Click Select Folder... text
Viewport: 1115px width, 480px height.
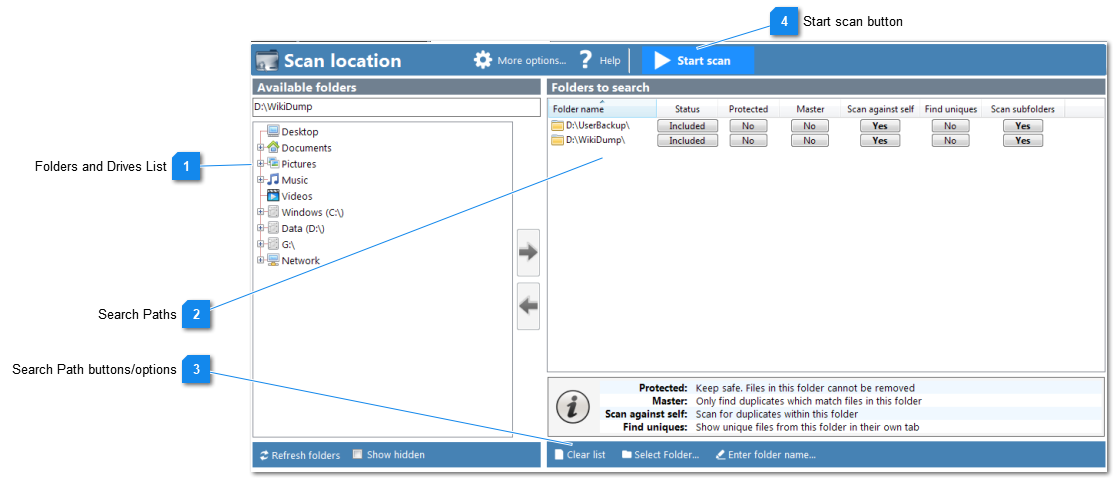pyautogui.click(x=667, y=455)
